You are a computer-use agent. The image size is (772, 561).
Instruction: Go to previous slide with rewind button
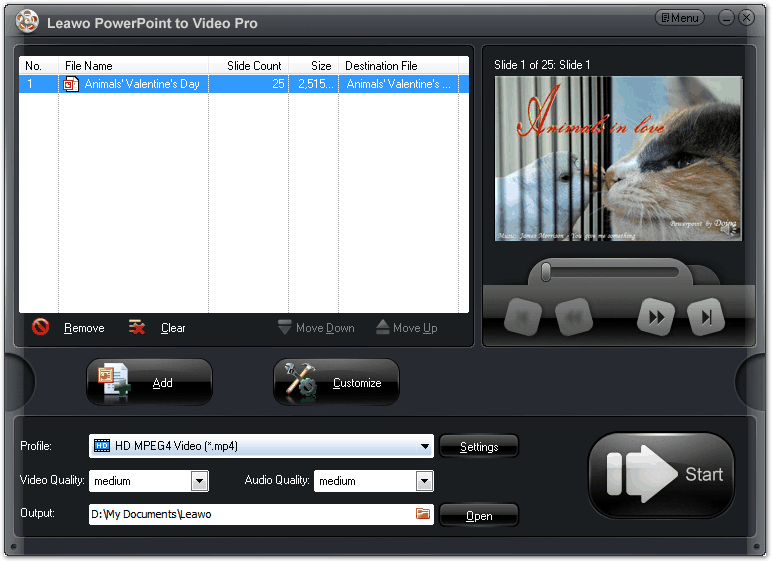click(x=574, y=318)
